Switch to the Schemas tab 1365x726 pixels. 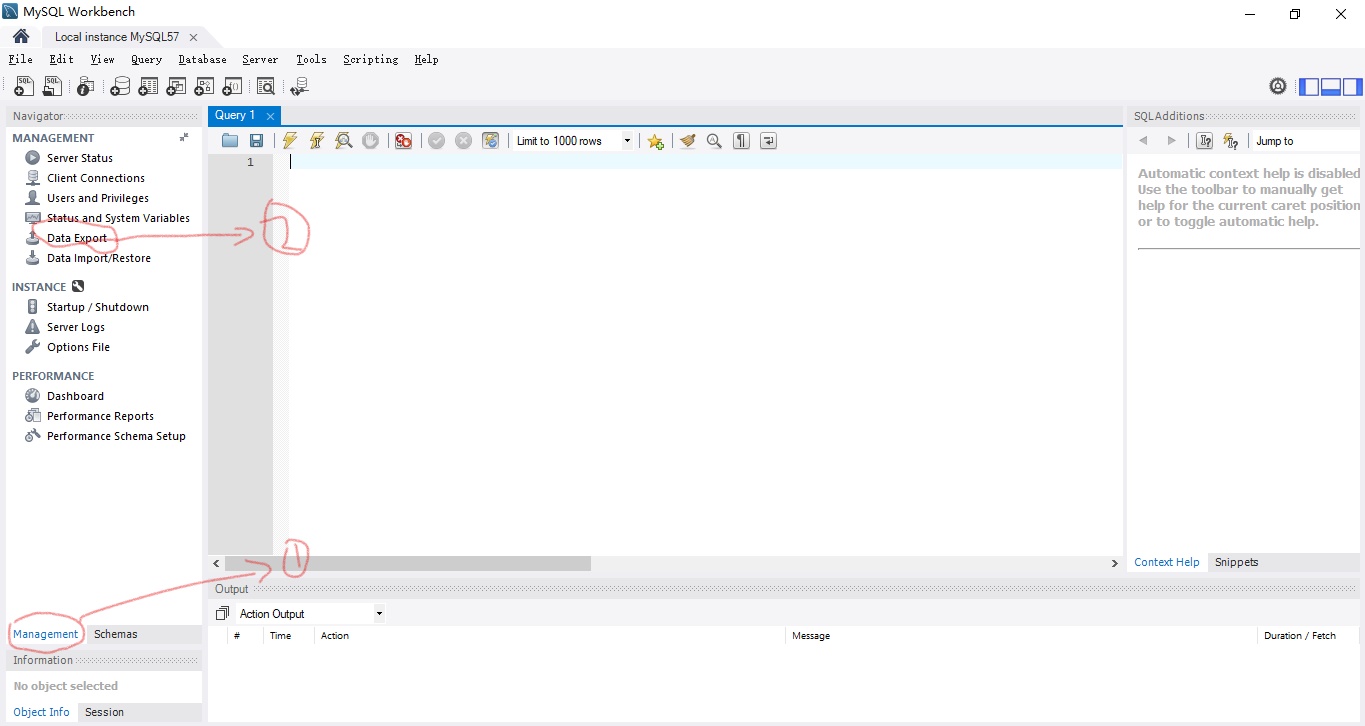116,634
